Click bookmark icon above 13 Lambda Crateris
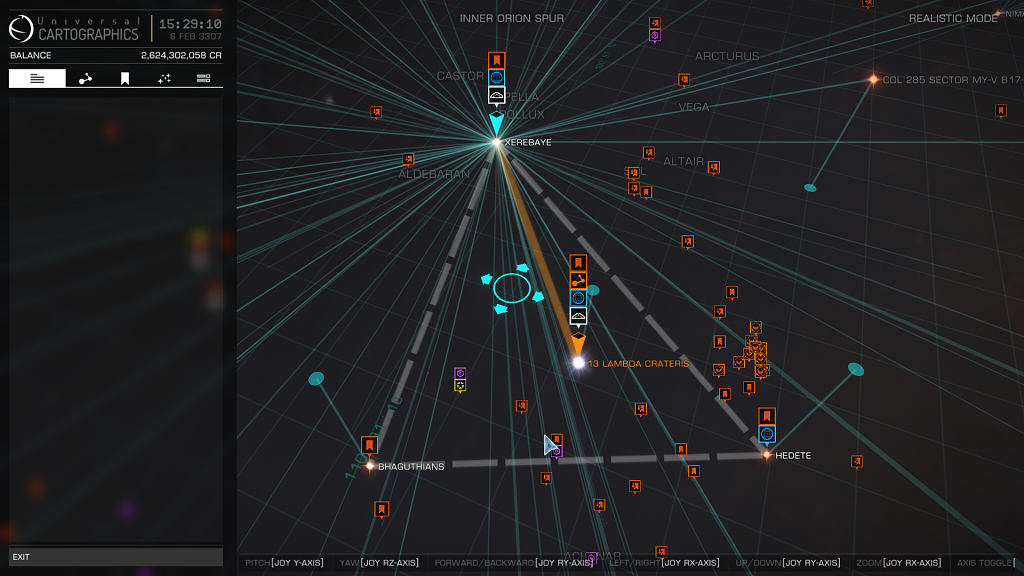Image resolution: width=1024 pixels, height=576 pixels. (578, 263)
